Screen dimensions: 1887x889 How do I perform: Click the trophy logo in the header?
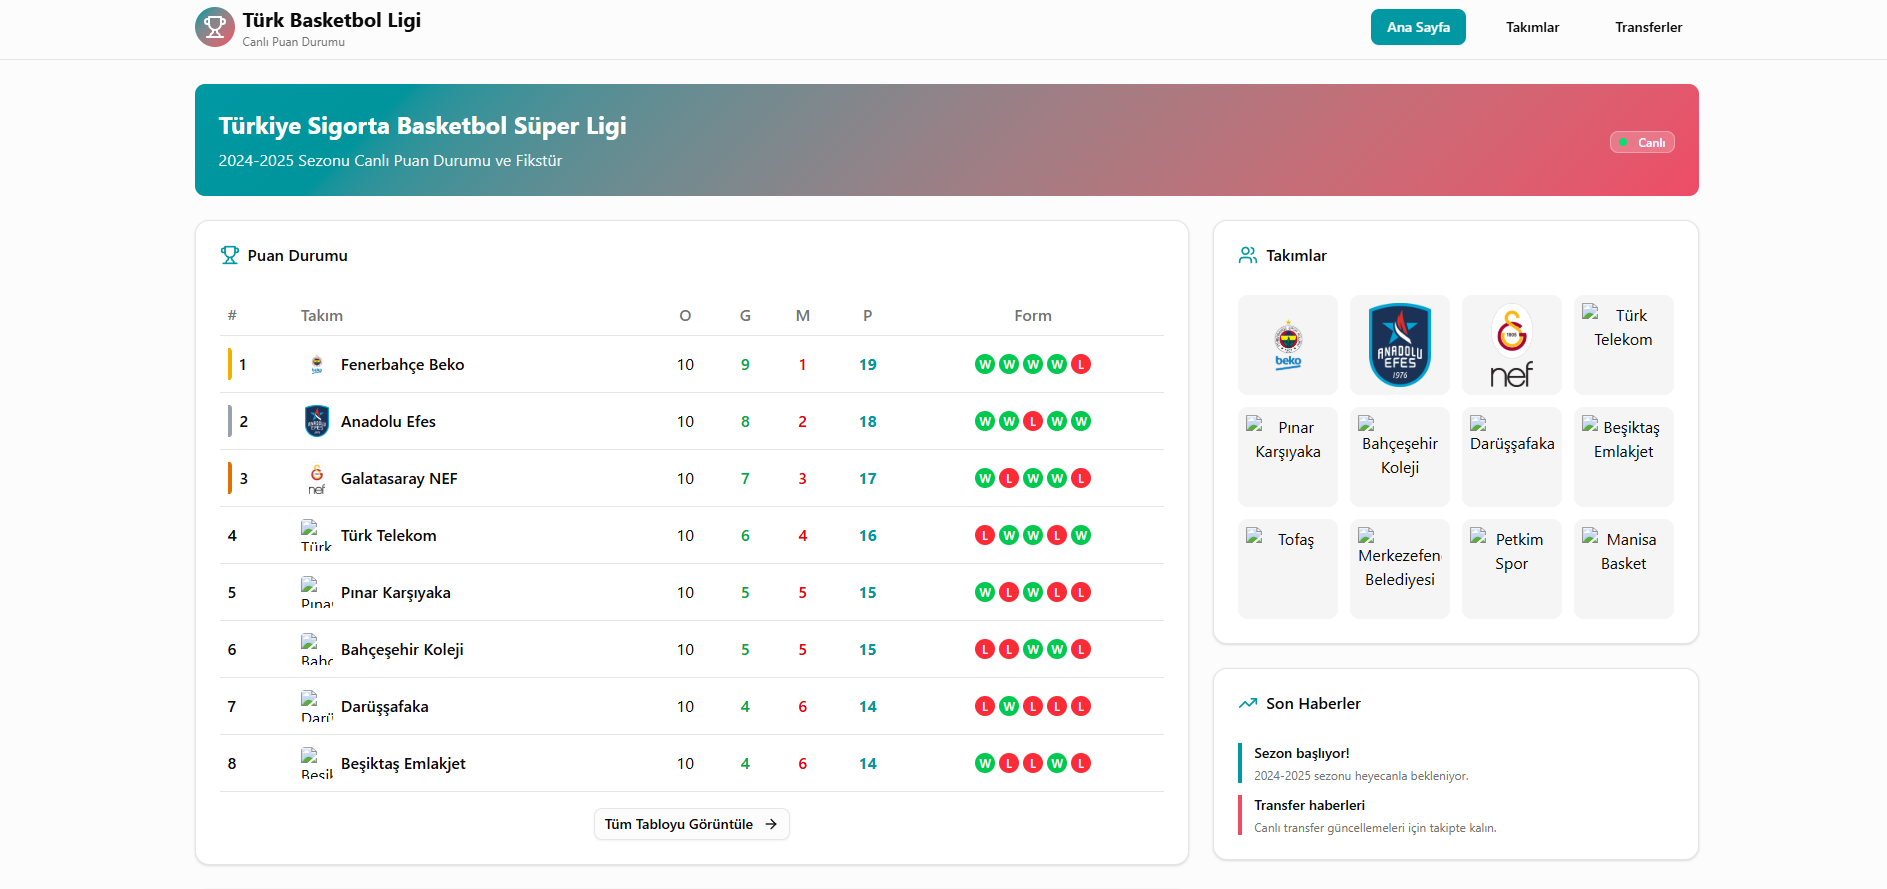click(214, 27)
